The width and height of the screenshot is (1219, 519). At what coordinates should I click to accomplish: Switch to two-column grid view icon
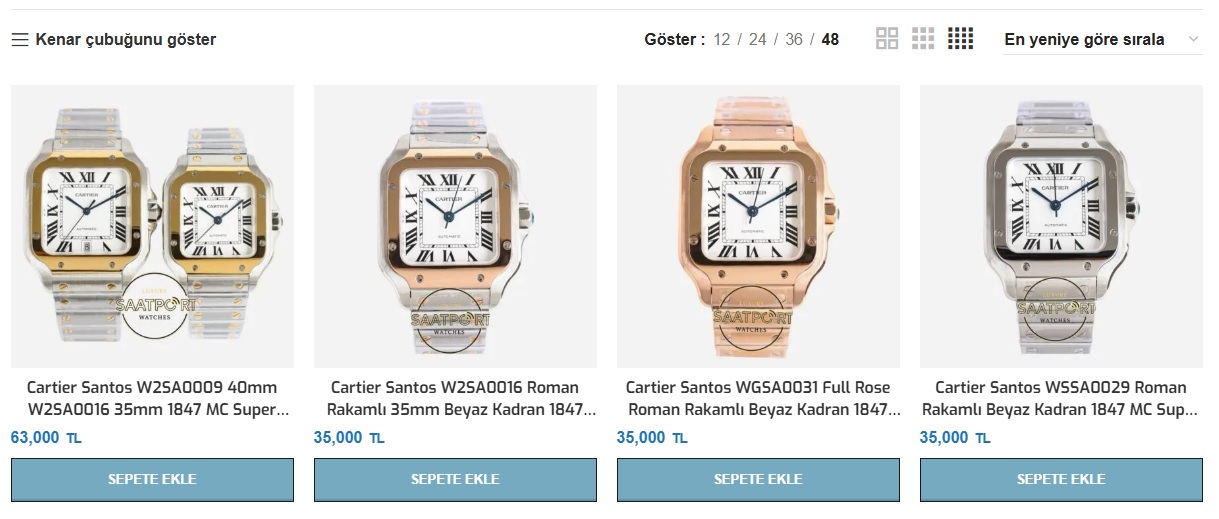pyautogui.click(x=887, y=39)
